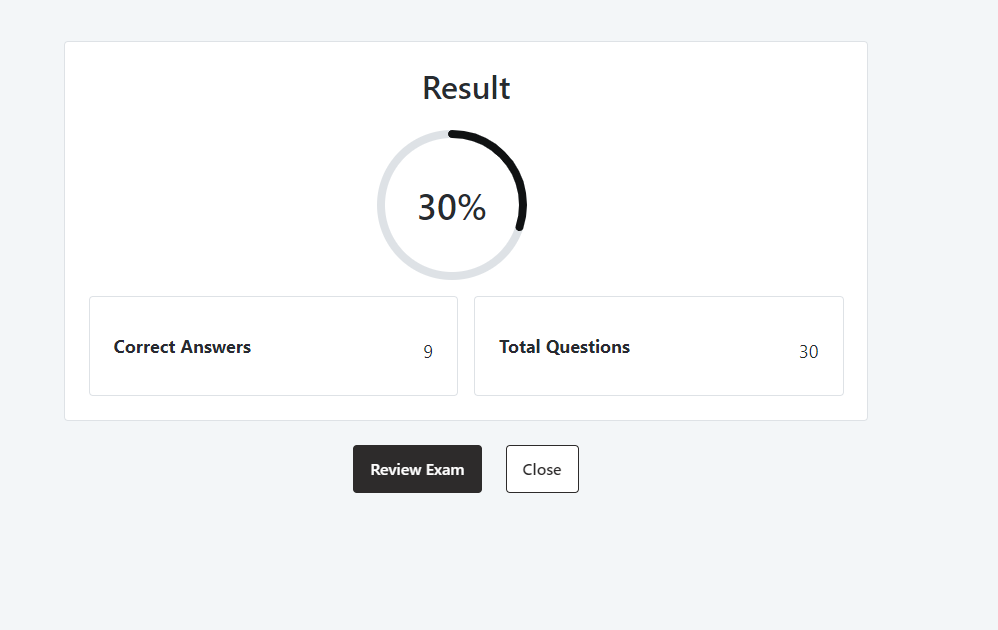
Task: Click the total questions value 30
Action: pos(808,352)
